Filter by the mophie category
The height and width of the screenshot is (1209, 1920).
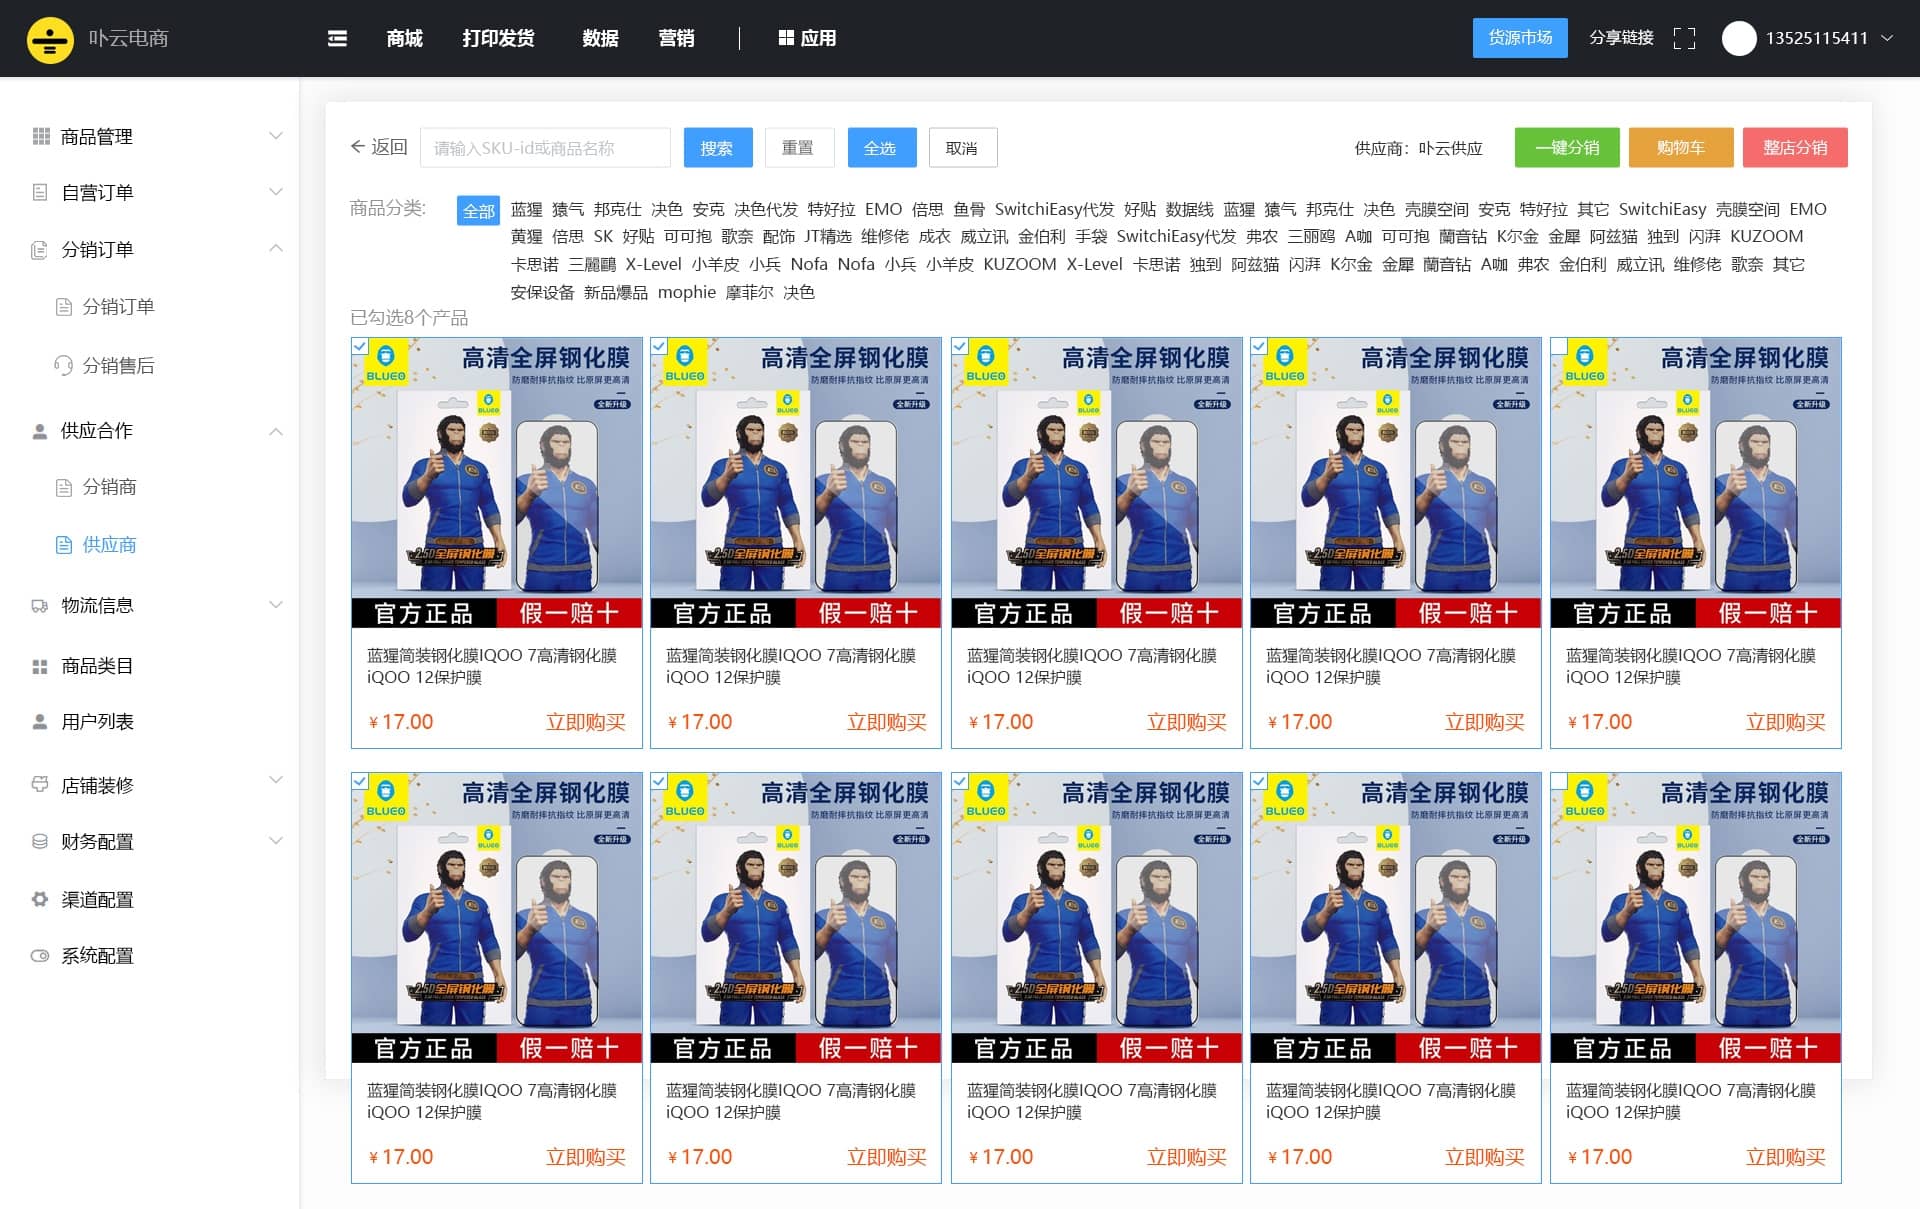[x=687, y=292]
